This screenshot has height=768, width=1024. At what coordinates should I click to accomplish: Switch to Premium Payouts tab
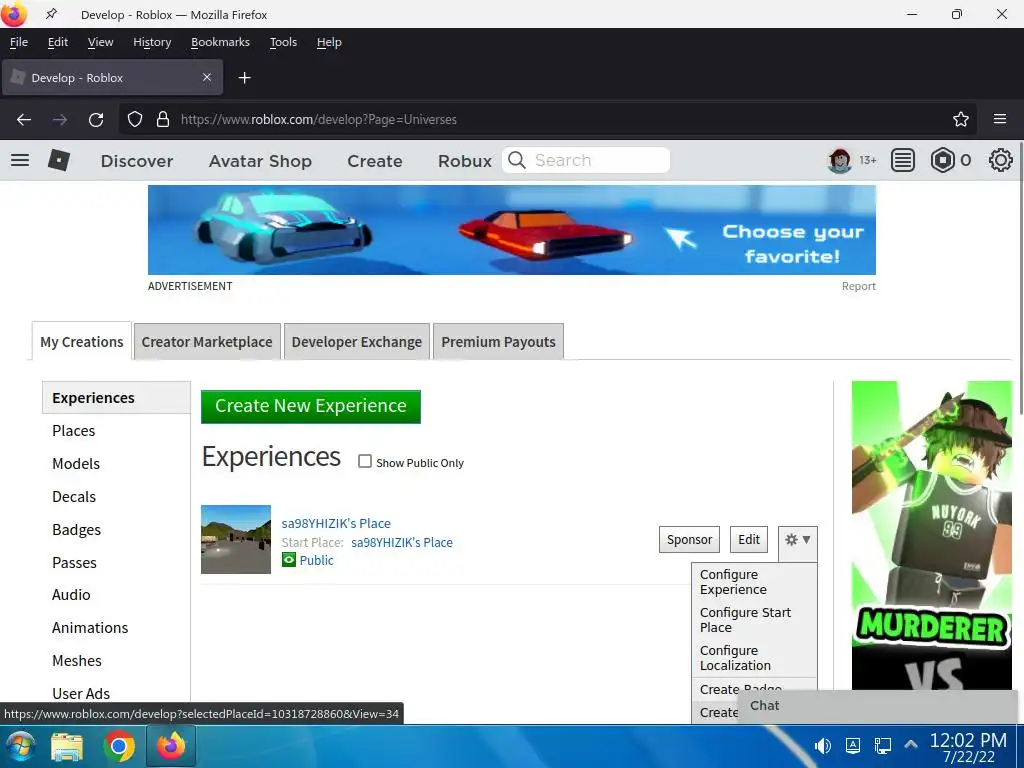(x=498, y=342)
